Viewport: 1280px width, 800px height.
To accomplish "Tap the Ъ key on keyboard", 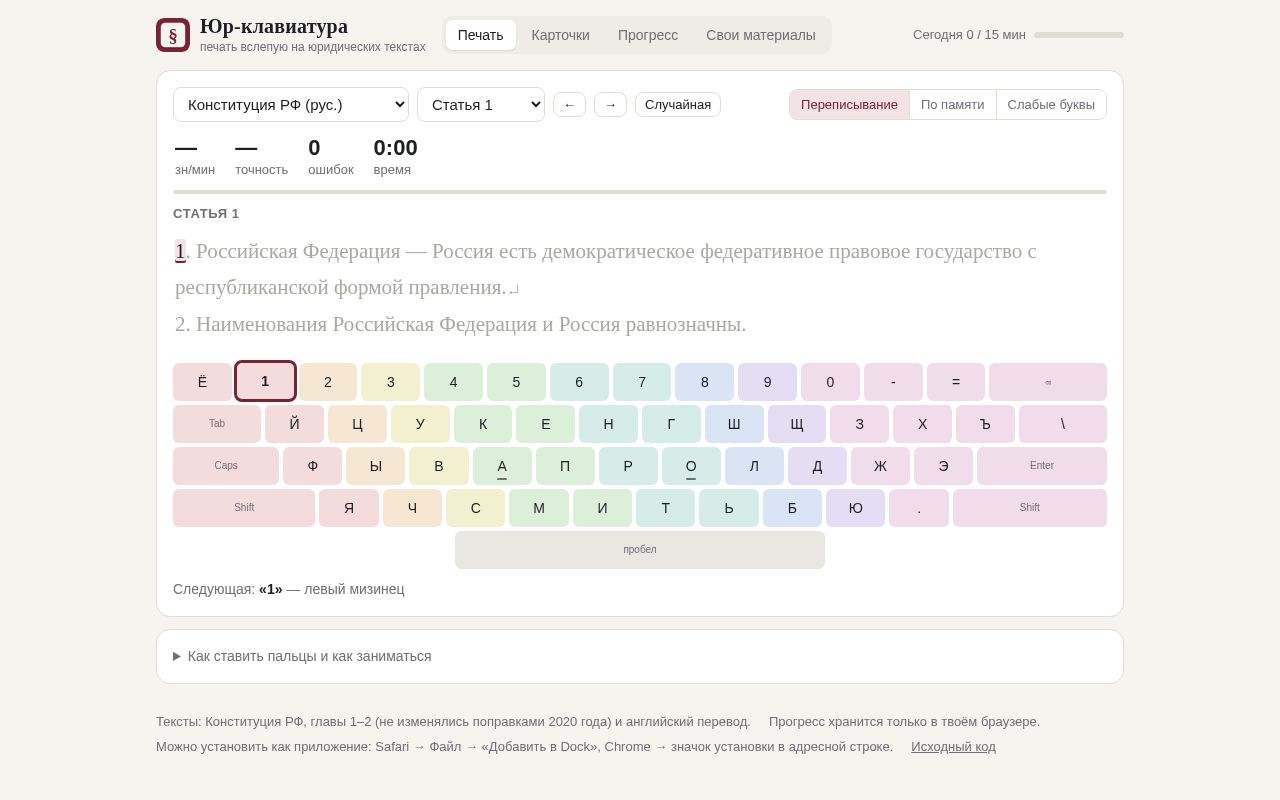I will coord(985,424).
